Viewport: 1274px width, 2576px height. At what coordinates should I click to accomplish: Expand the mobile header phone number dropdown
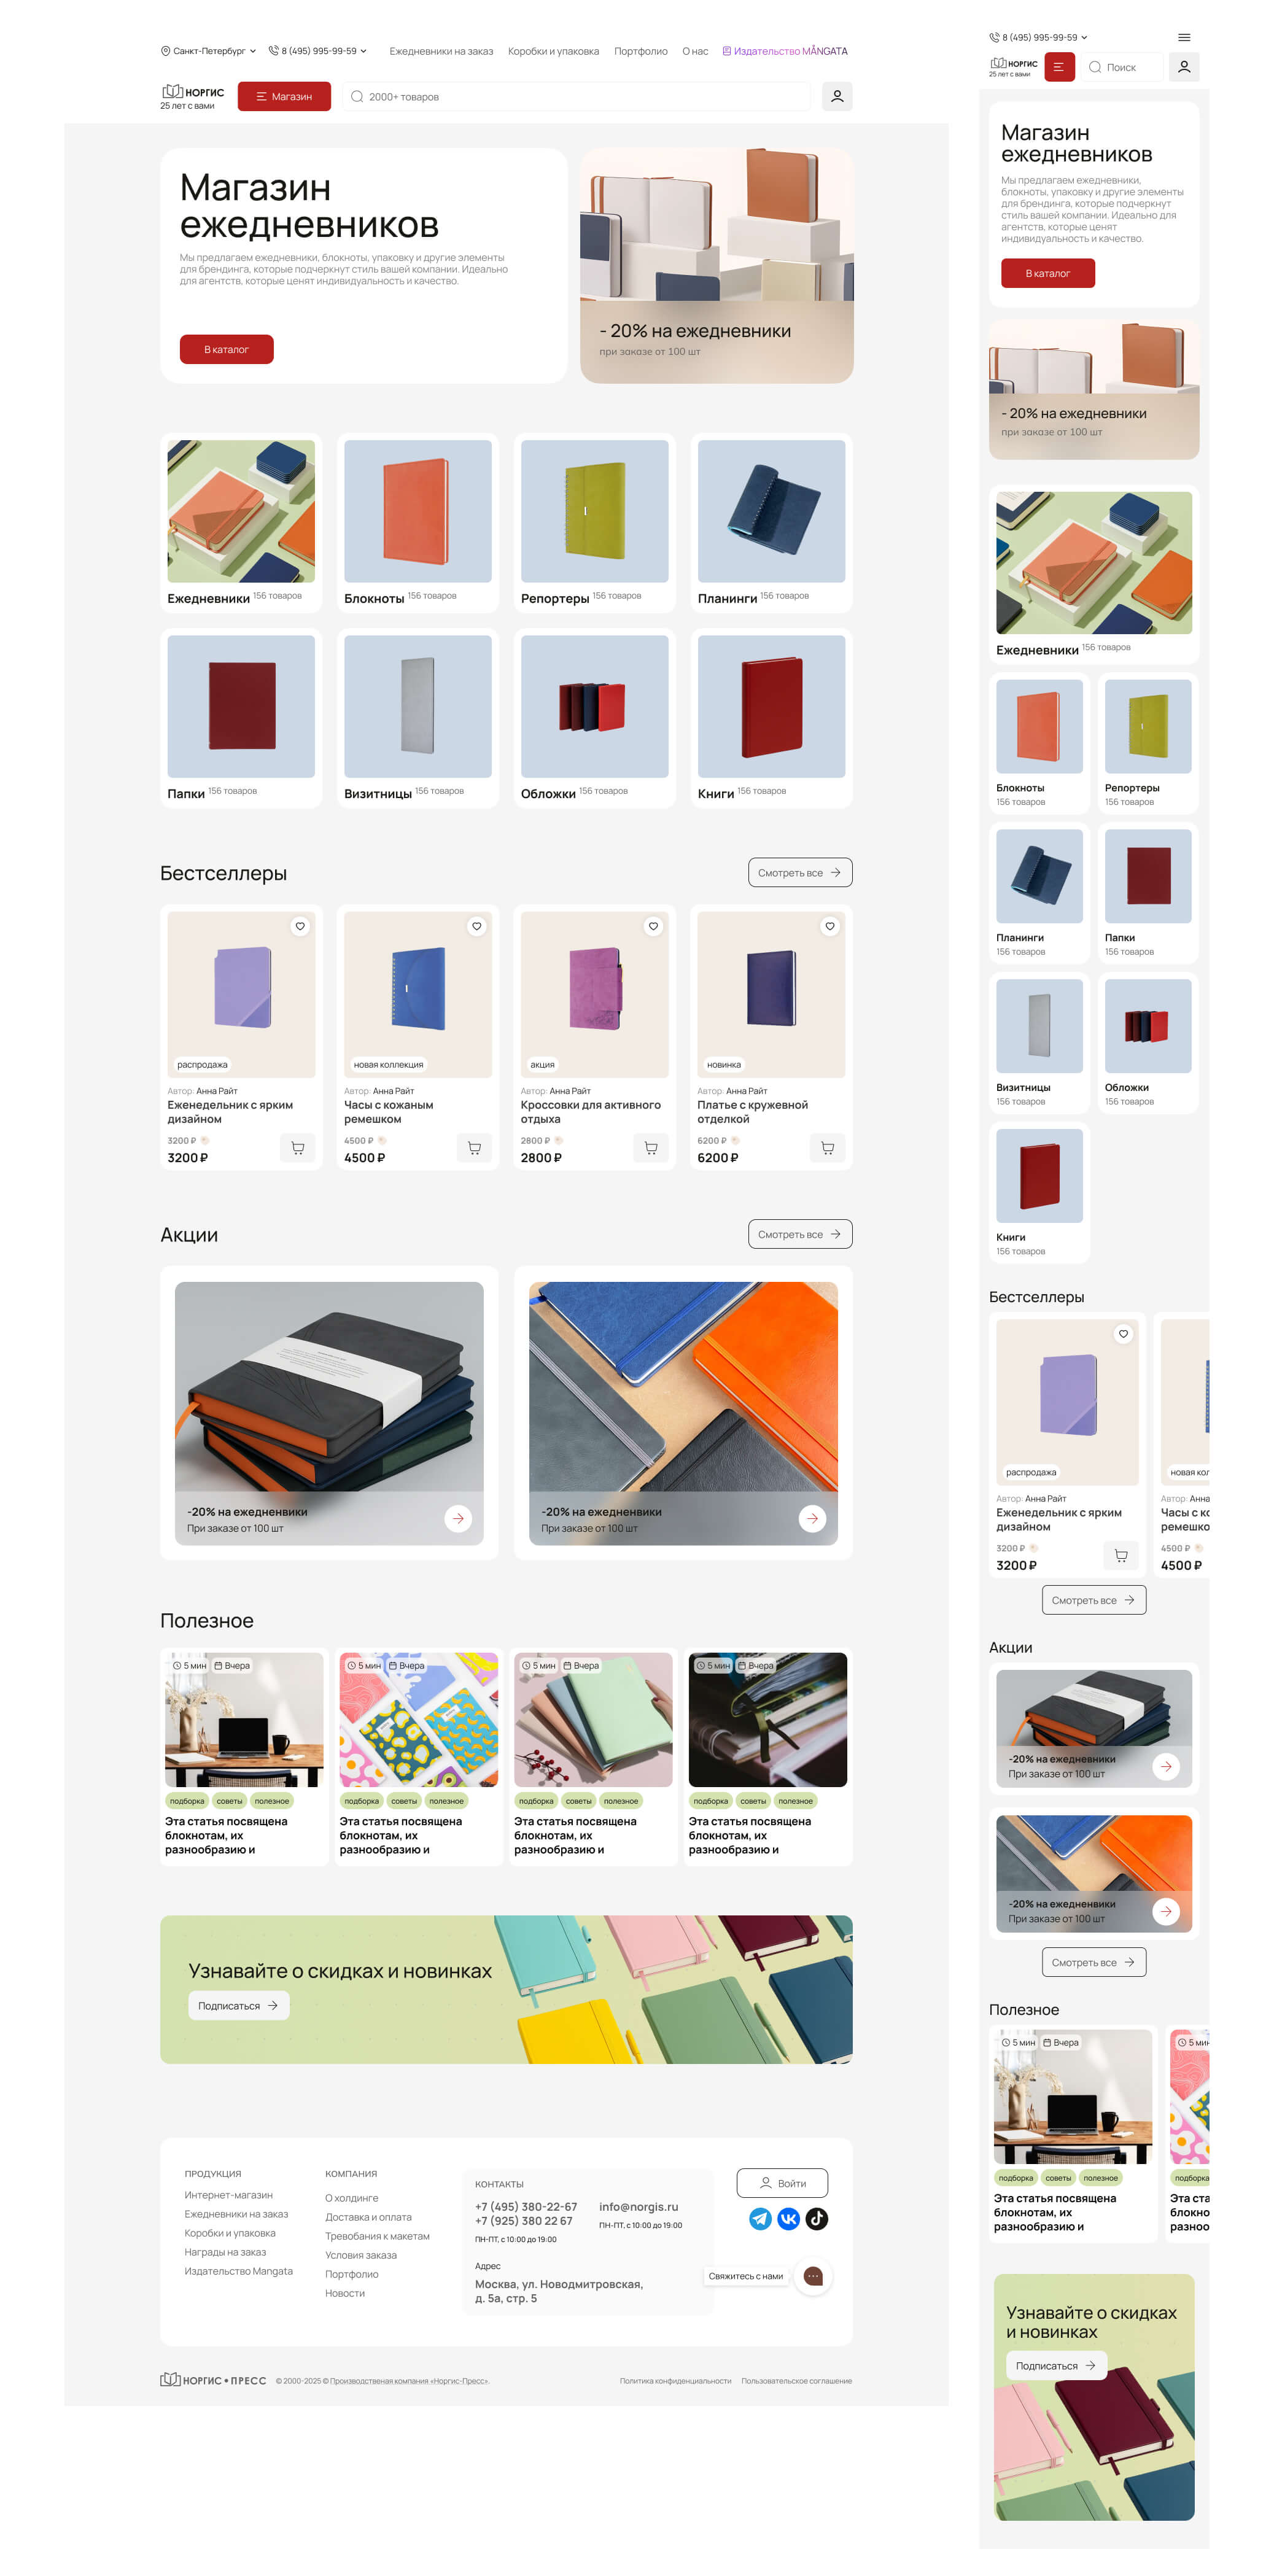click(x=1038, y=37)
